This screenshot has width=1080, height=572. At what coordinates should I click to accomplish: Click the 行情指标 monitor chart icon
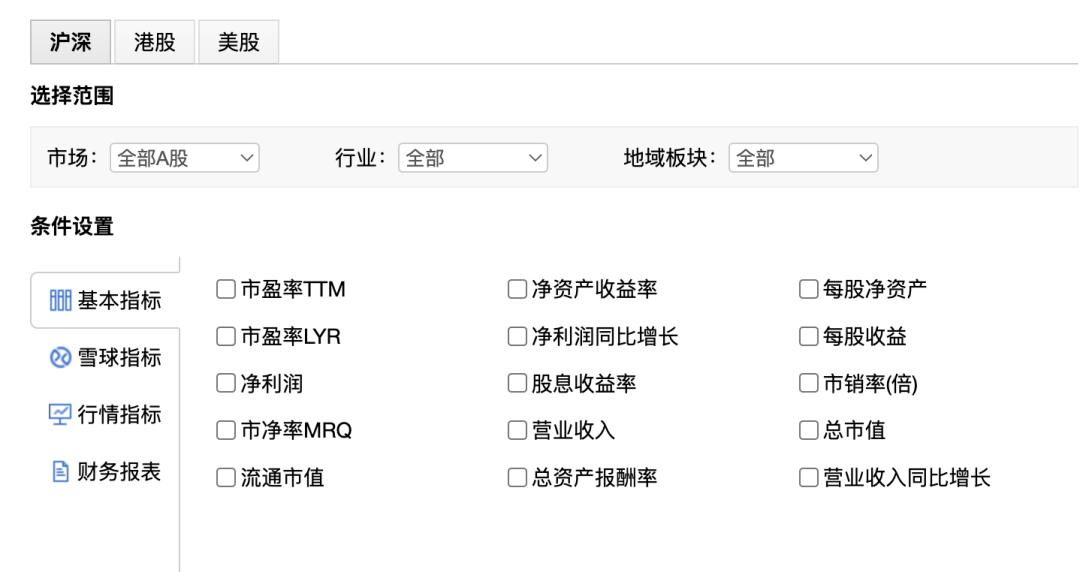point(60,414)
